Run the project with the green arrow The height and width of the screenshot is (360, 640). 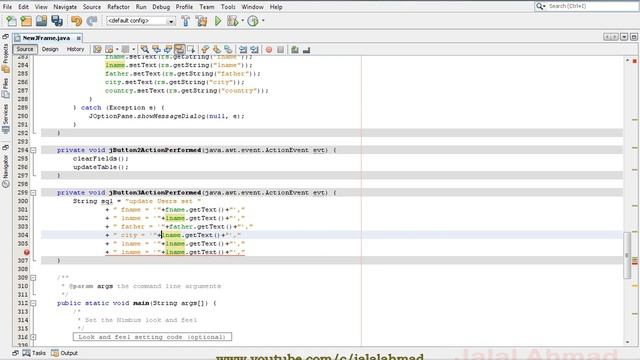click(x=218, y=21)
